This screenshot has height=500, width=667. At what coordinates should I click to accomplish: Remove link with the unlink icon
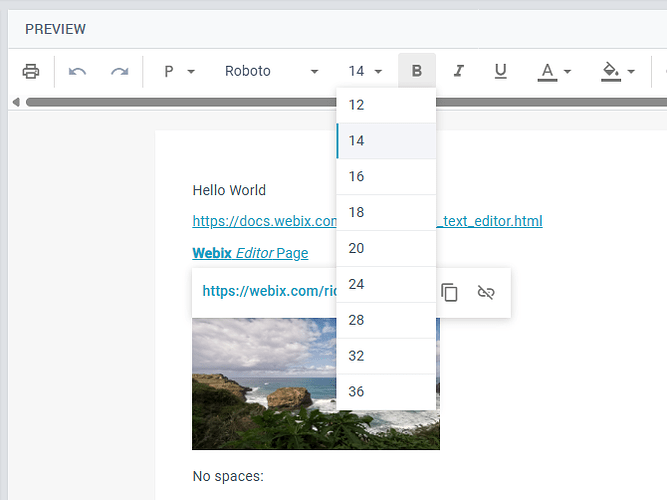coord(486,292)
